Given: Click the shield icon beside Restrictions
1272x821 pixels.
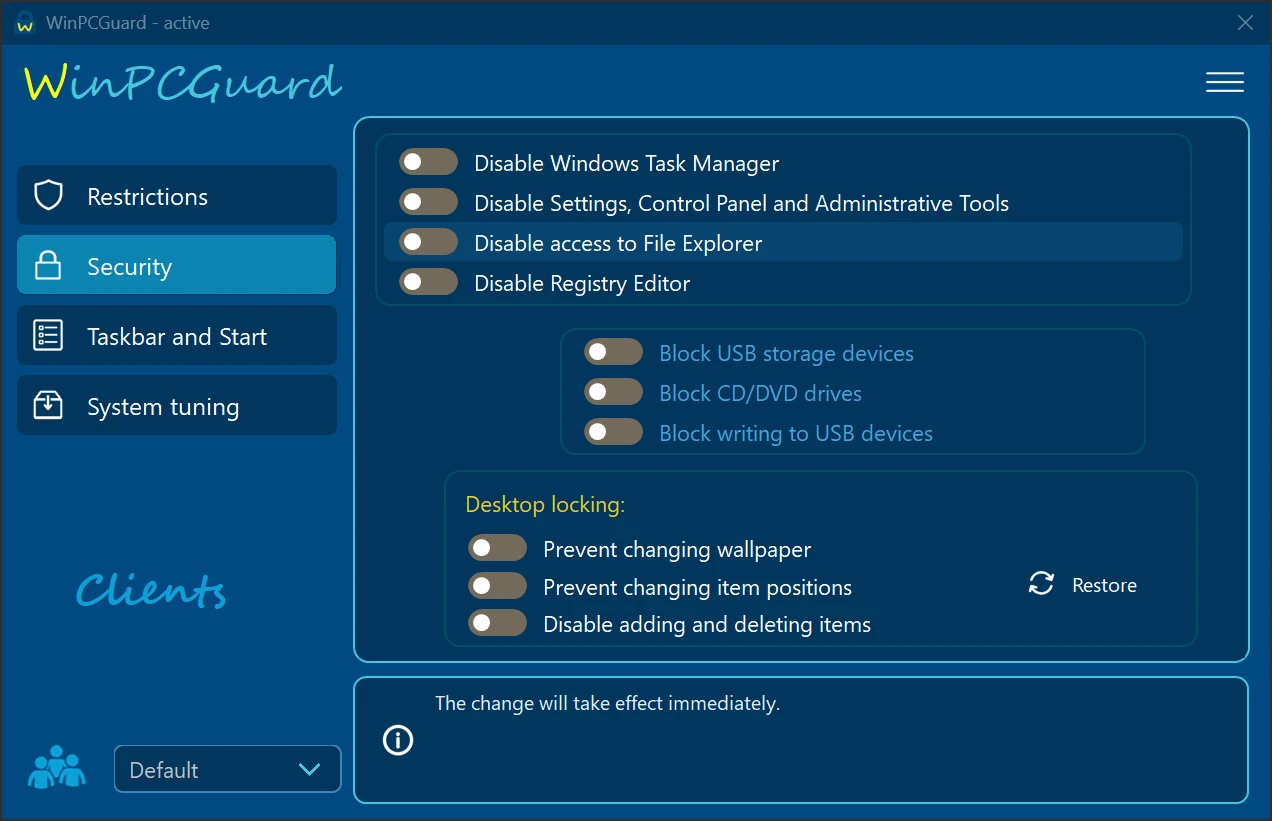Looking at the screenshot, I should pos(48,195).
